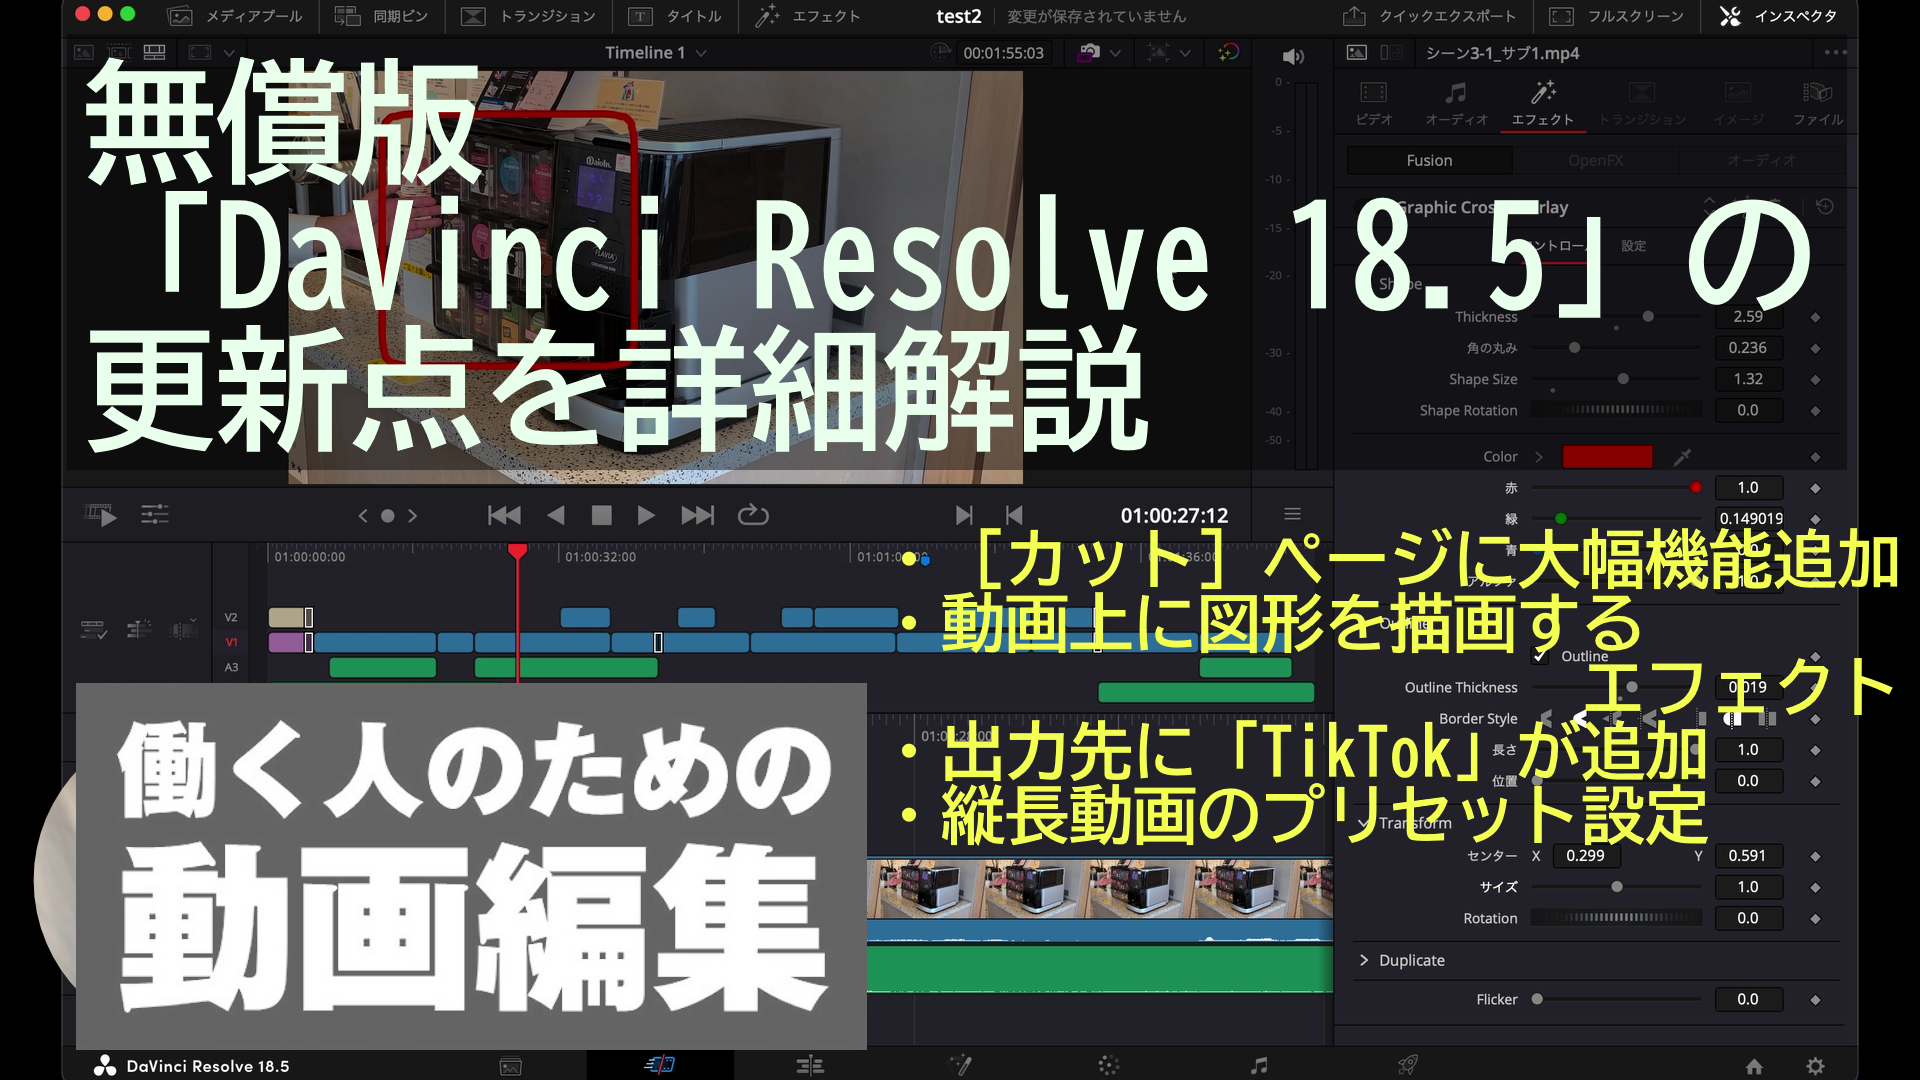Open the red Color swatch picker
The image size is (1920, 1080).
point(1607,456)
